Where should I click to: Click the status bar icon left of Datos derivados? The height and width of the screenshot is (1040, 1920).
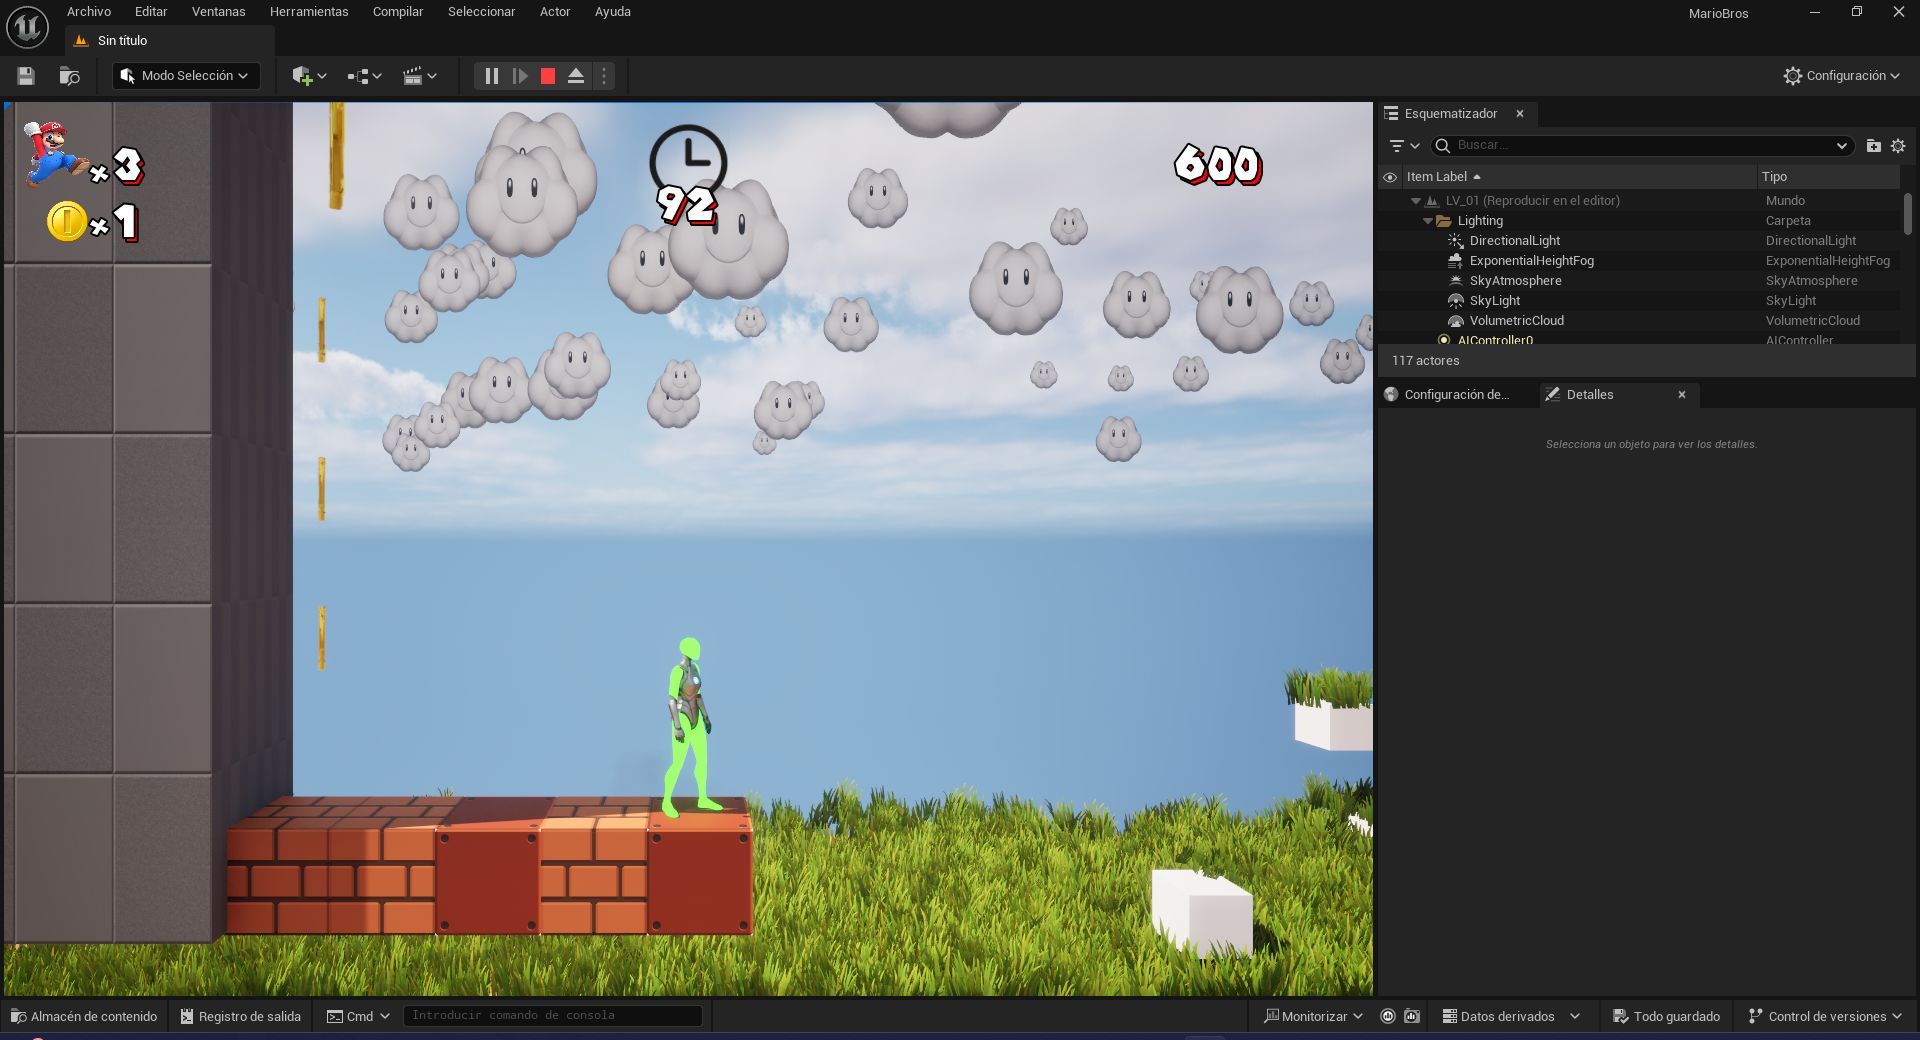1412,1016
